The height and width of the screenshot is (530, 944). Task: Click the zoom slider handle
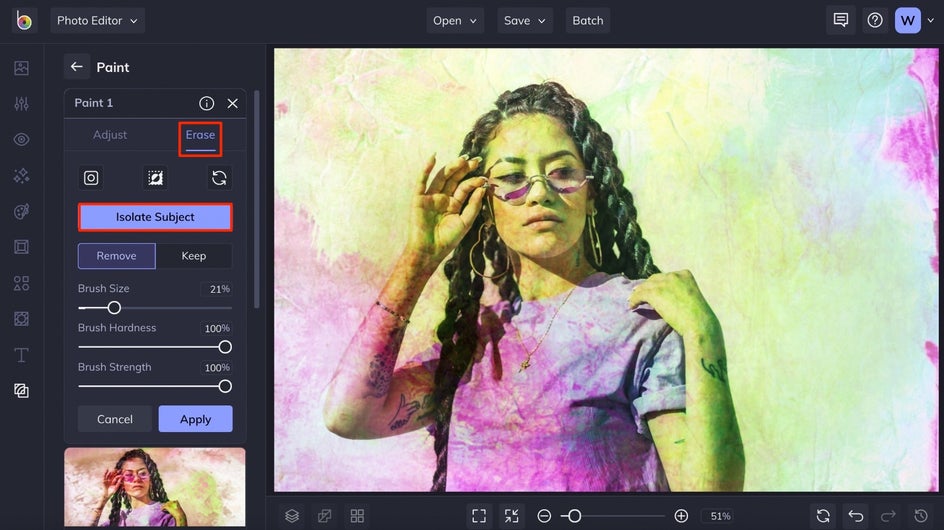pos(575,516)
